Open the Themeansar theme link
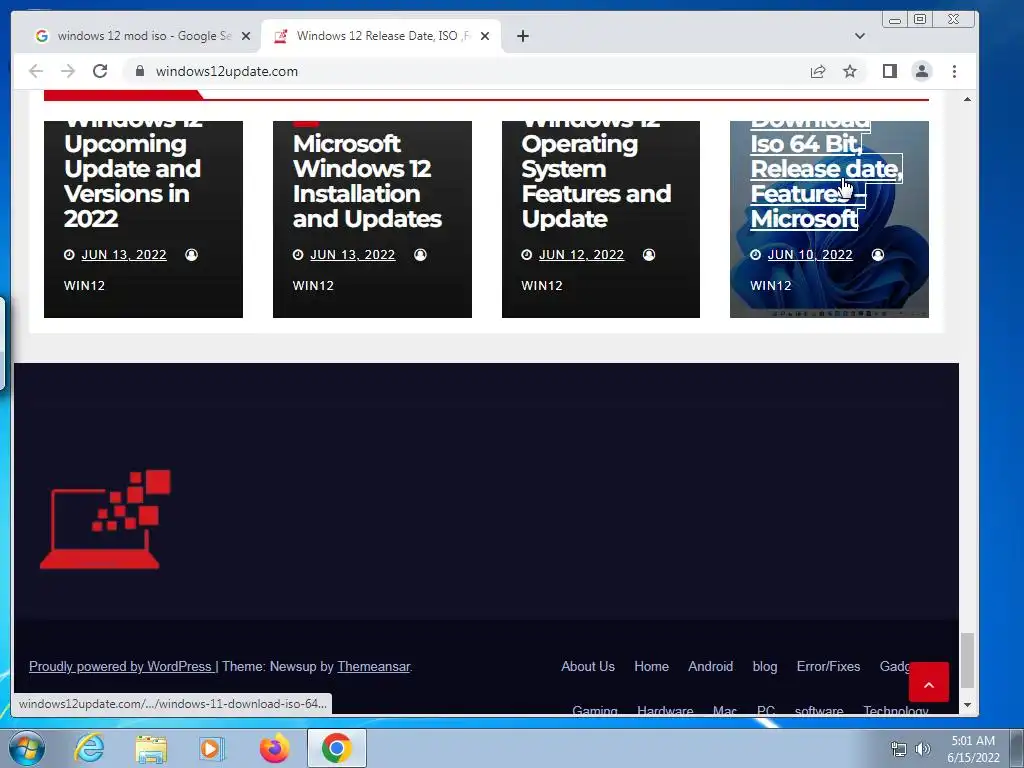The image size is (1024, 768). coord(374,666)
